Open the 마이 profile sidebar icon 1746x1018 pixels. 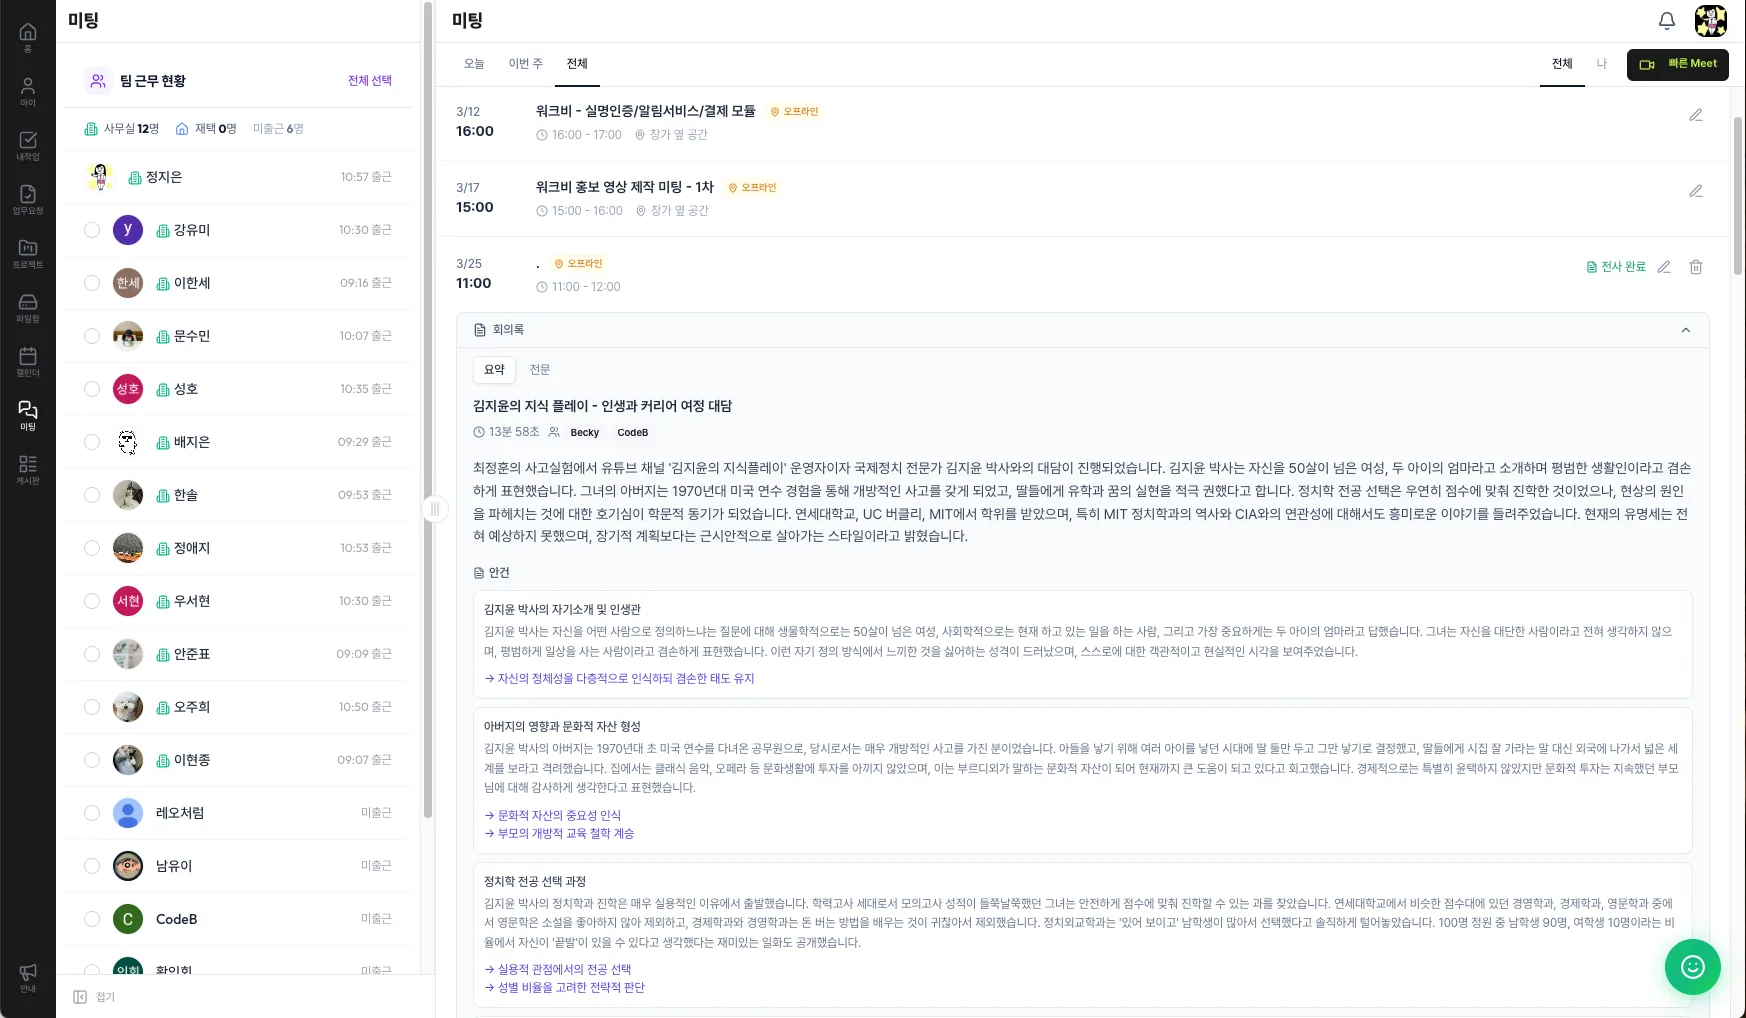click(x=28, y=91)
